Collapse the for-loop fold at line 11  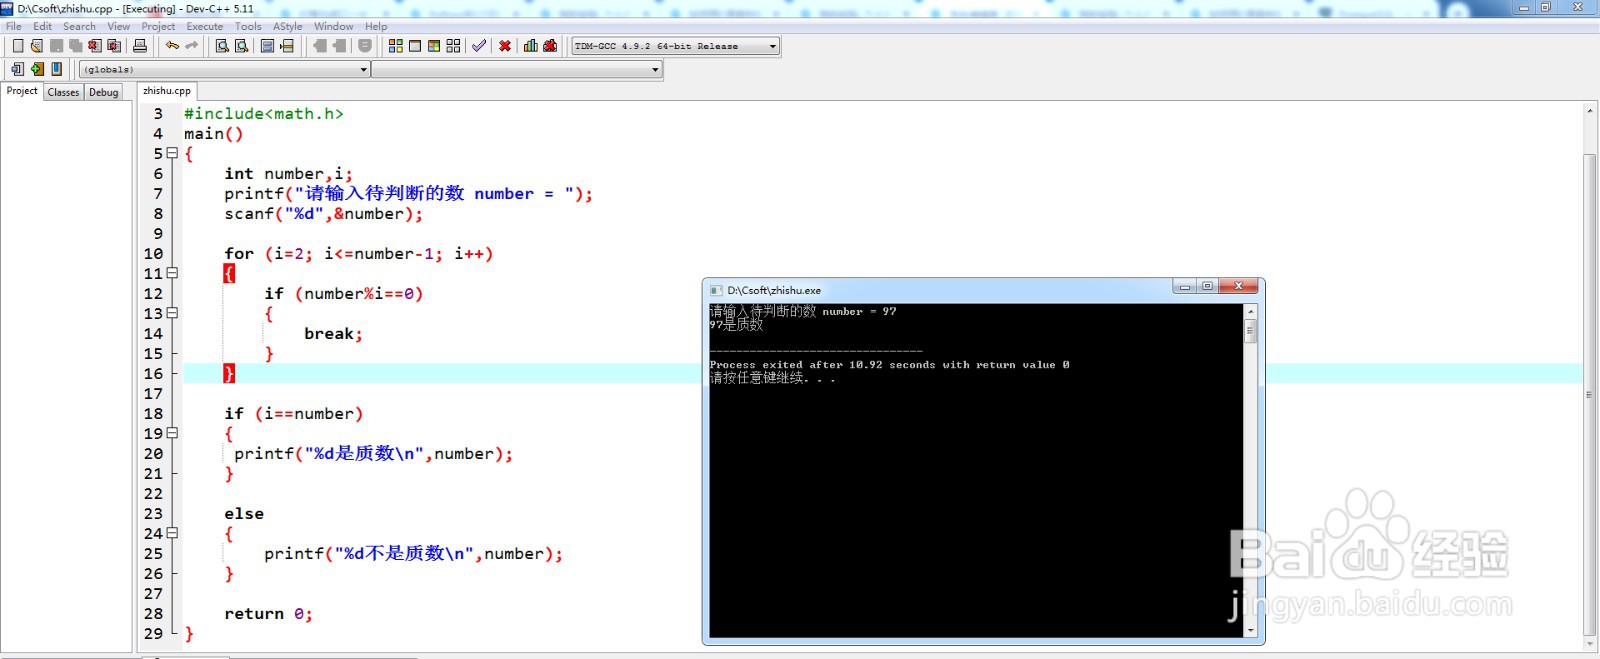[x=172, y=273]
